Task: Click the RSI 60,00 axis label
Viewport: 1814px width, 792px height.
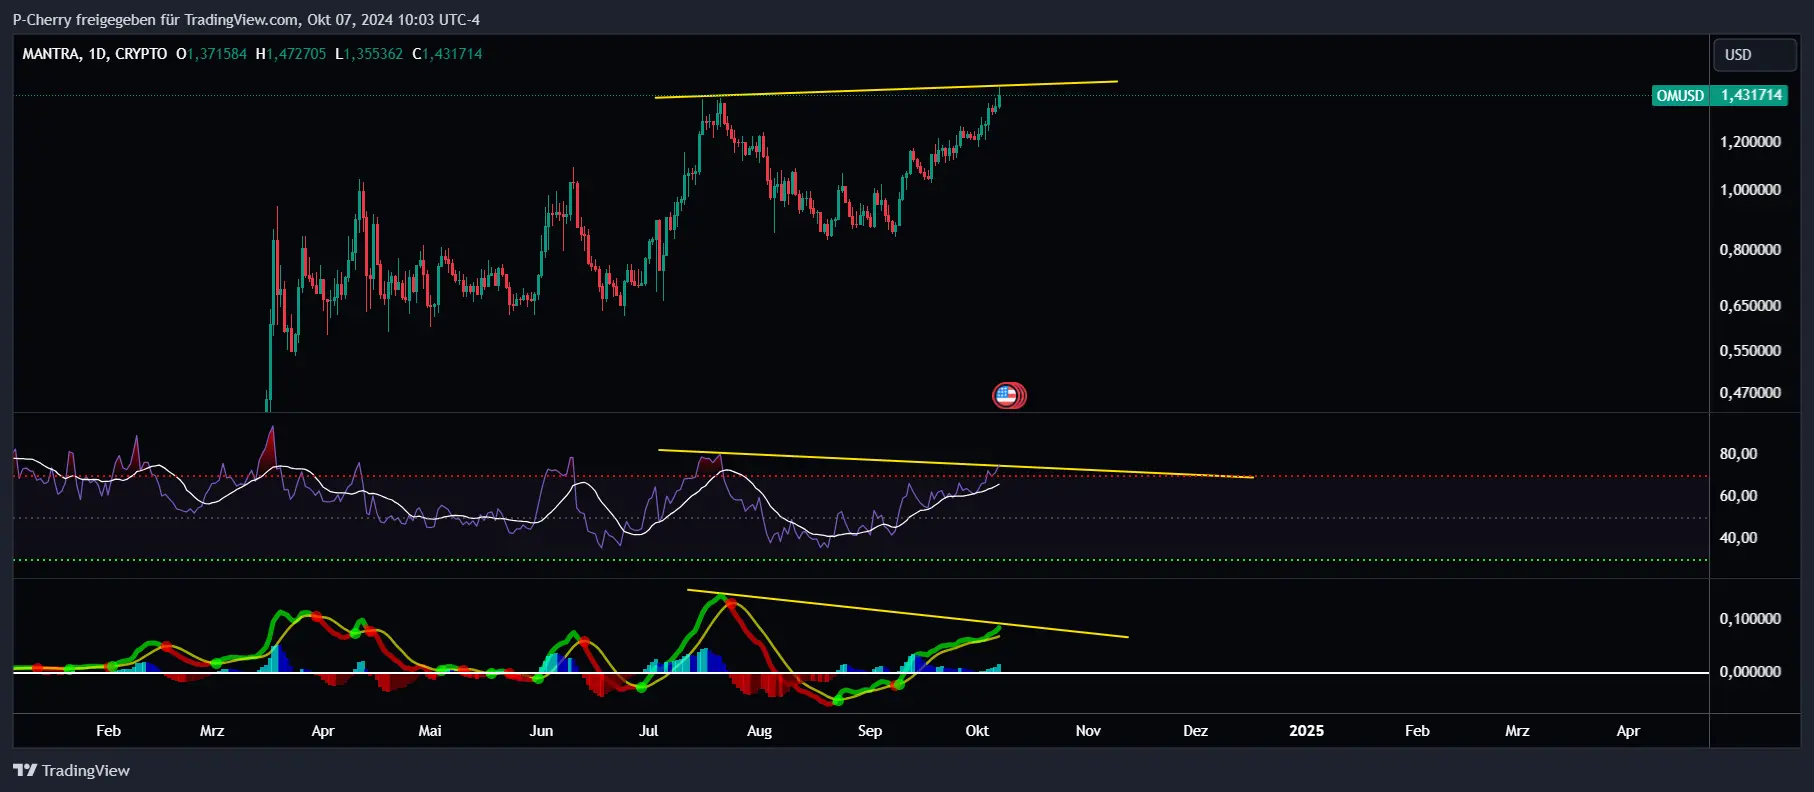Action: (1738, 496)
